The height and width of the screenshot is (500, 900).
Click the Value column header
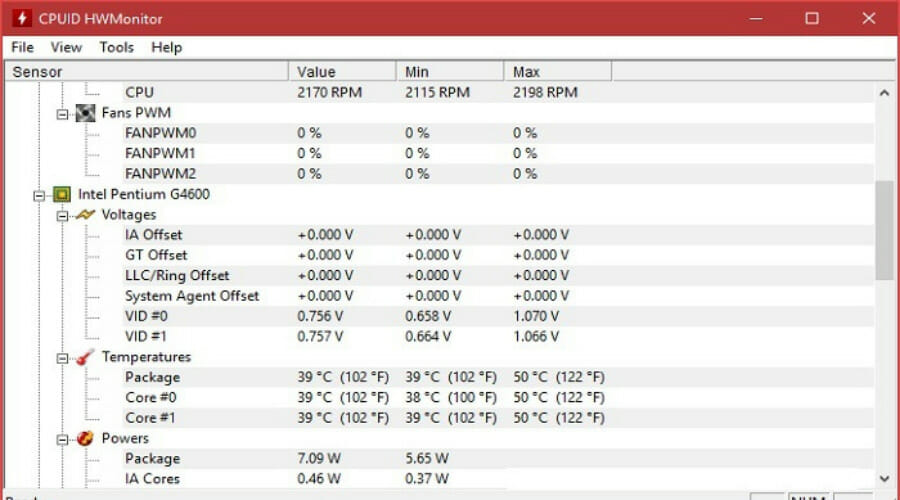(x=342, y=72)
